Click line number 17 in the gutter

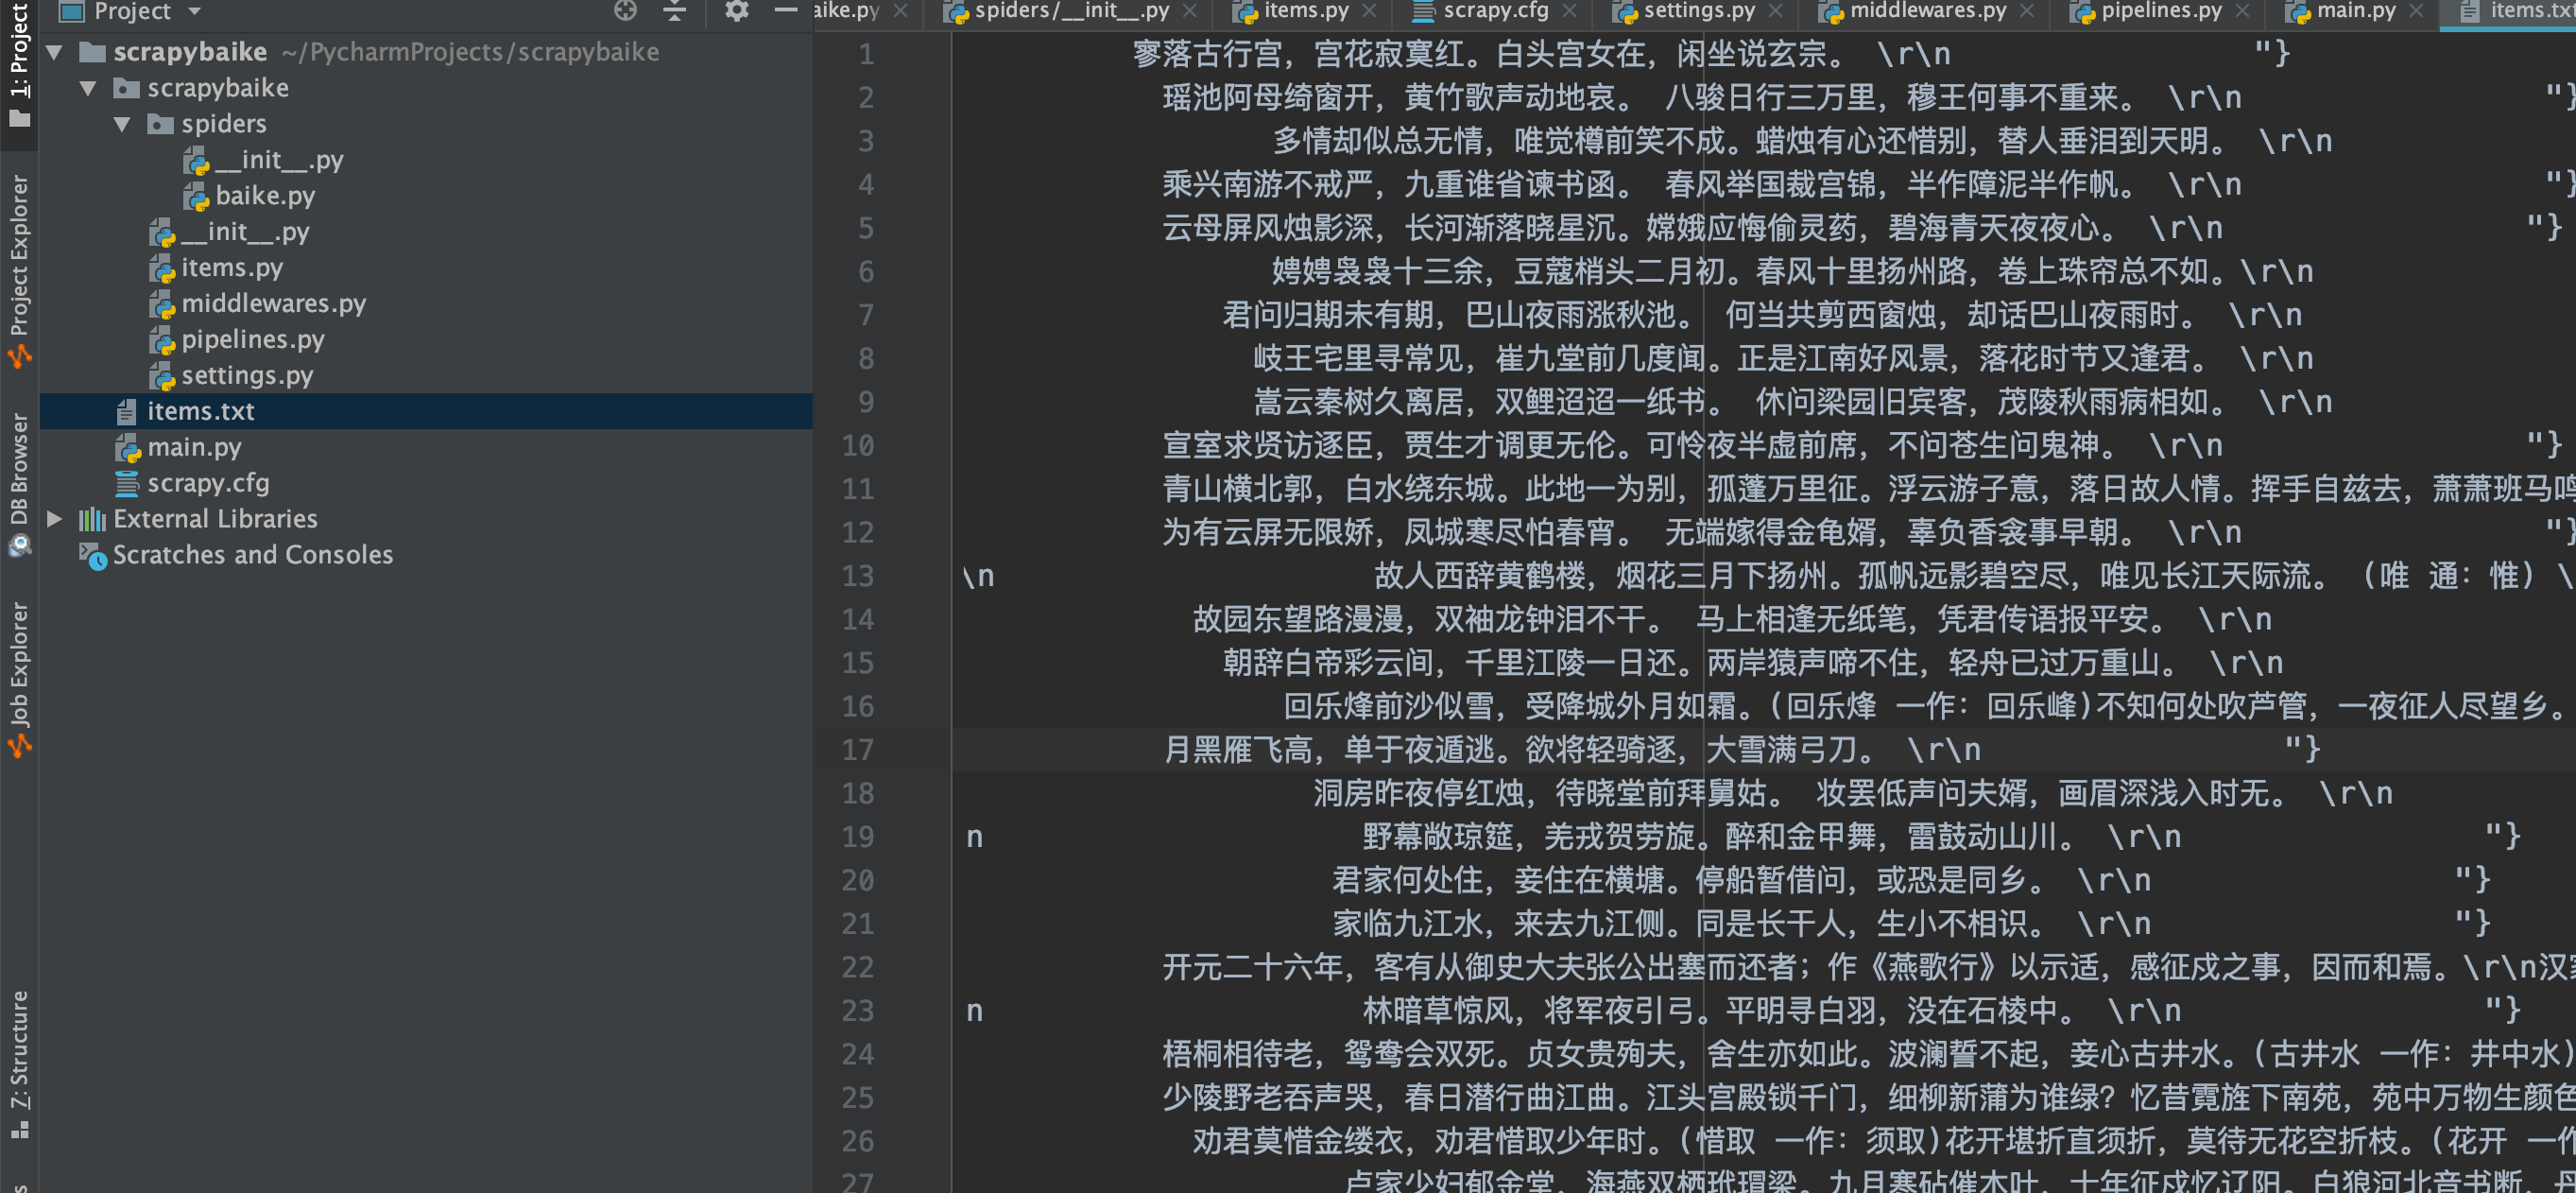tap(858, 750)
